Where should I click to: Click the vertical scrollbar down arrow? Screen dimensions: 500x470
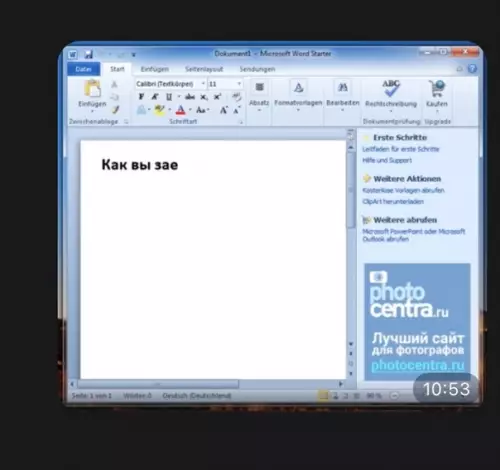(351, 344)
